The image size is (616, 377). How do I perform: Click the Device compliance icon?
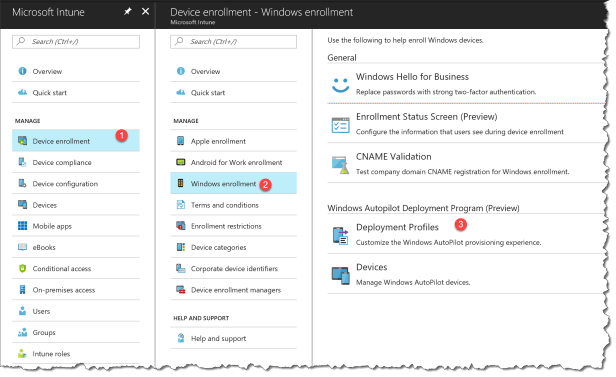click(22, 162)
